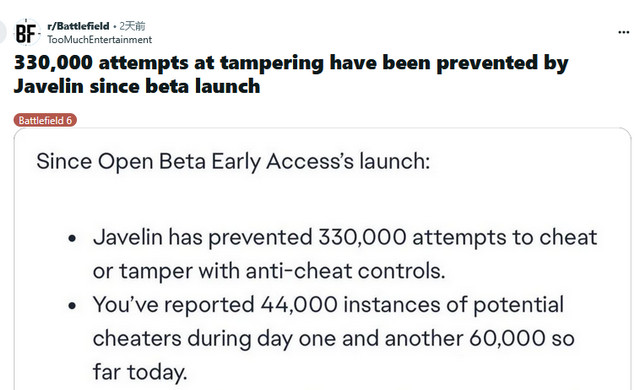This screenshot has height=390, width=640.
Task: Open TooMuchEntertainment's user profile
Action: pyautogui.click(x=99, y=40)
